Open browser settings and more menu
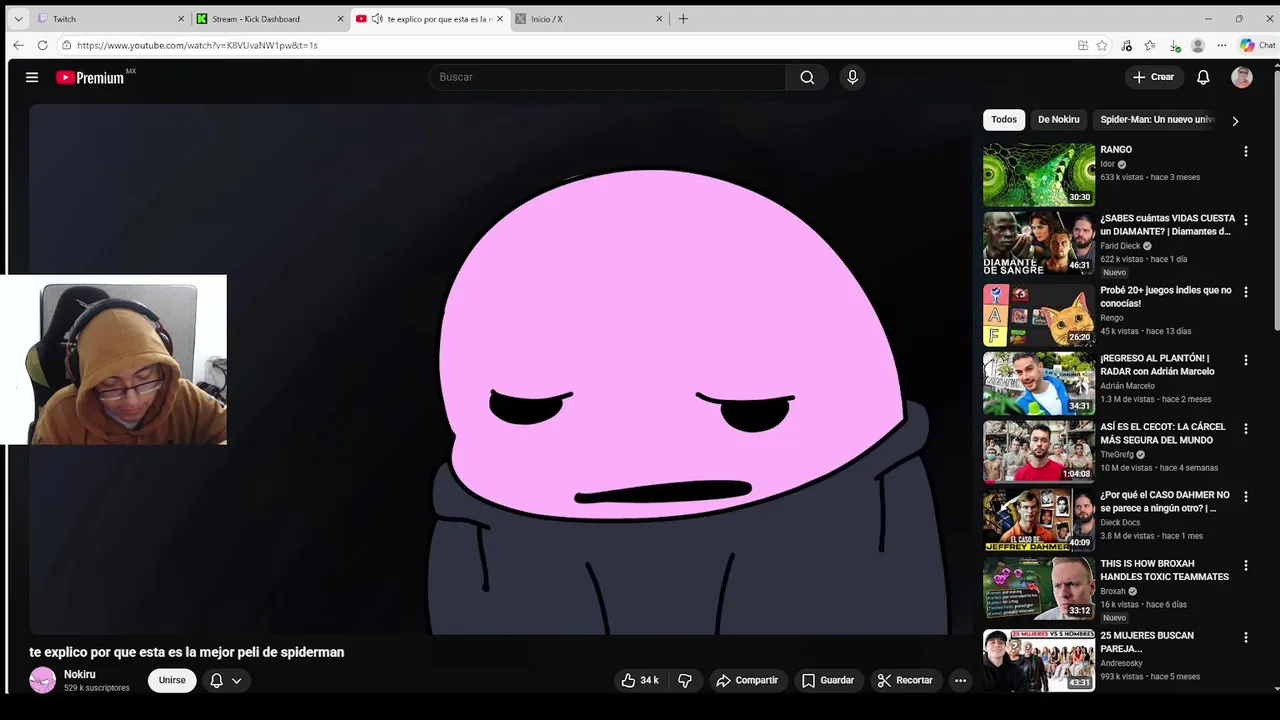 [1221, 45]
